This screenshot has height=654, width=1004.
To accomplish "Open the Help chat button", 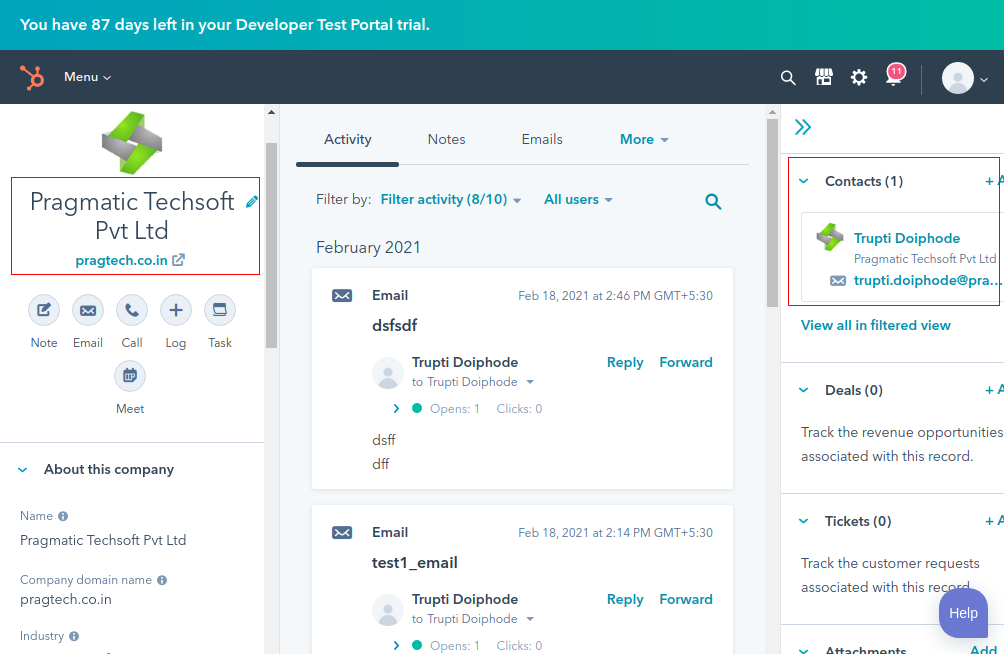I will 963,613.
